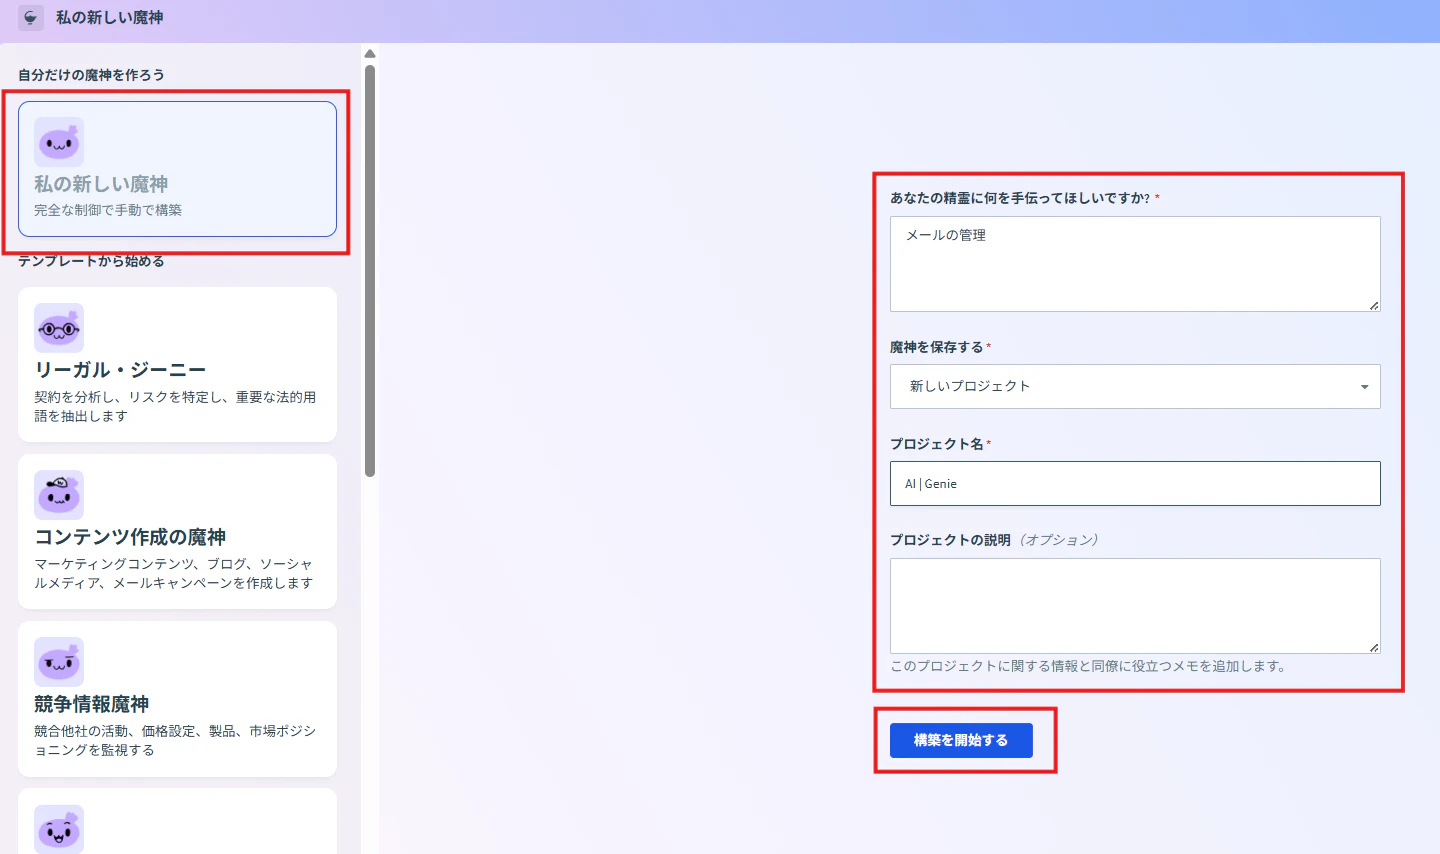The width and height of the screenshot is (1440, 854).
Task: Open the 魔神を保存する dropdown showing 新しいプロジェクト
Action: pos(1135,386)
